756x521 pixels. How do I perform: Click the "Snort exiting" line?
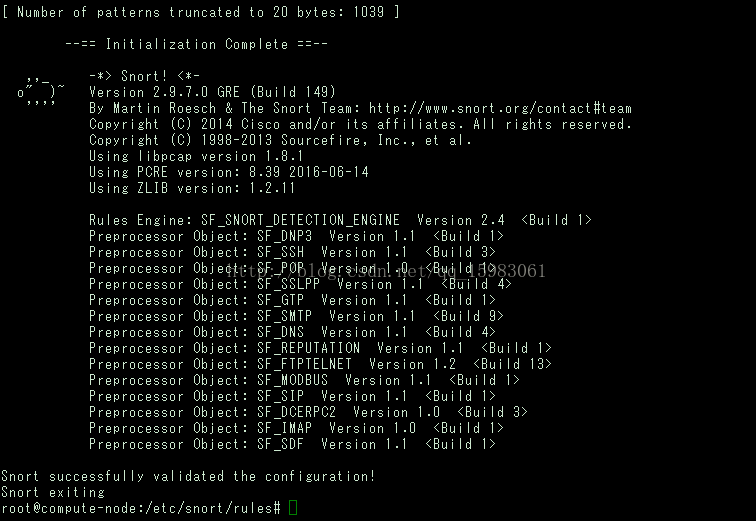52,492
